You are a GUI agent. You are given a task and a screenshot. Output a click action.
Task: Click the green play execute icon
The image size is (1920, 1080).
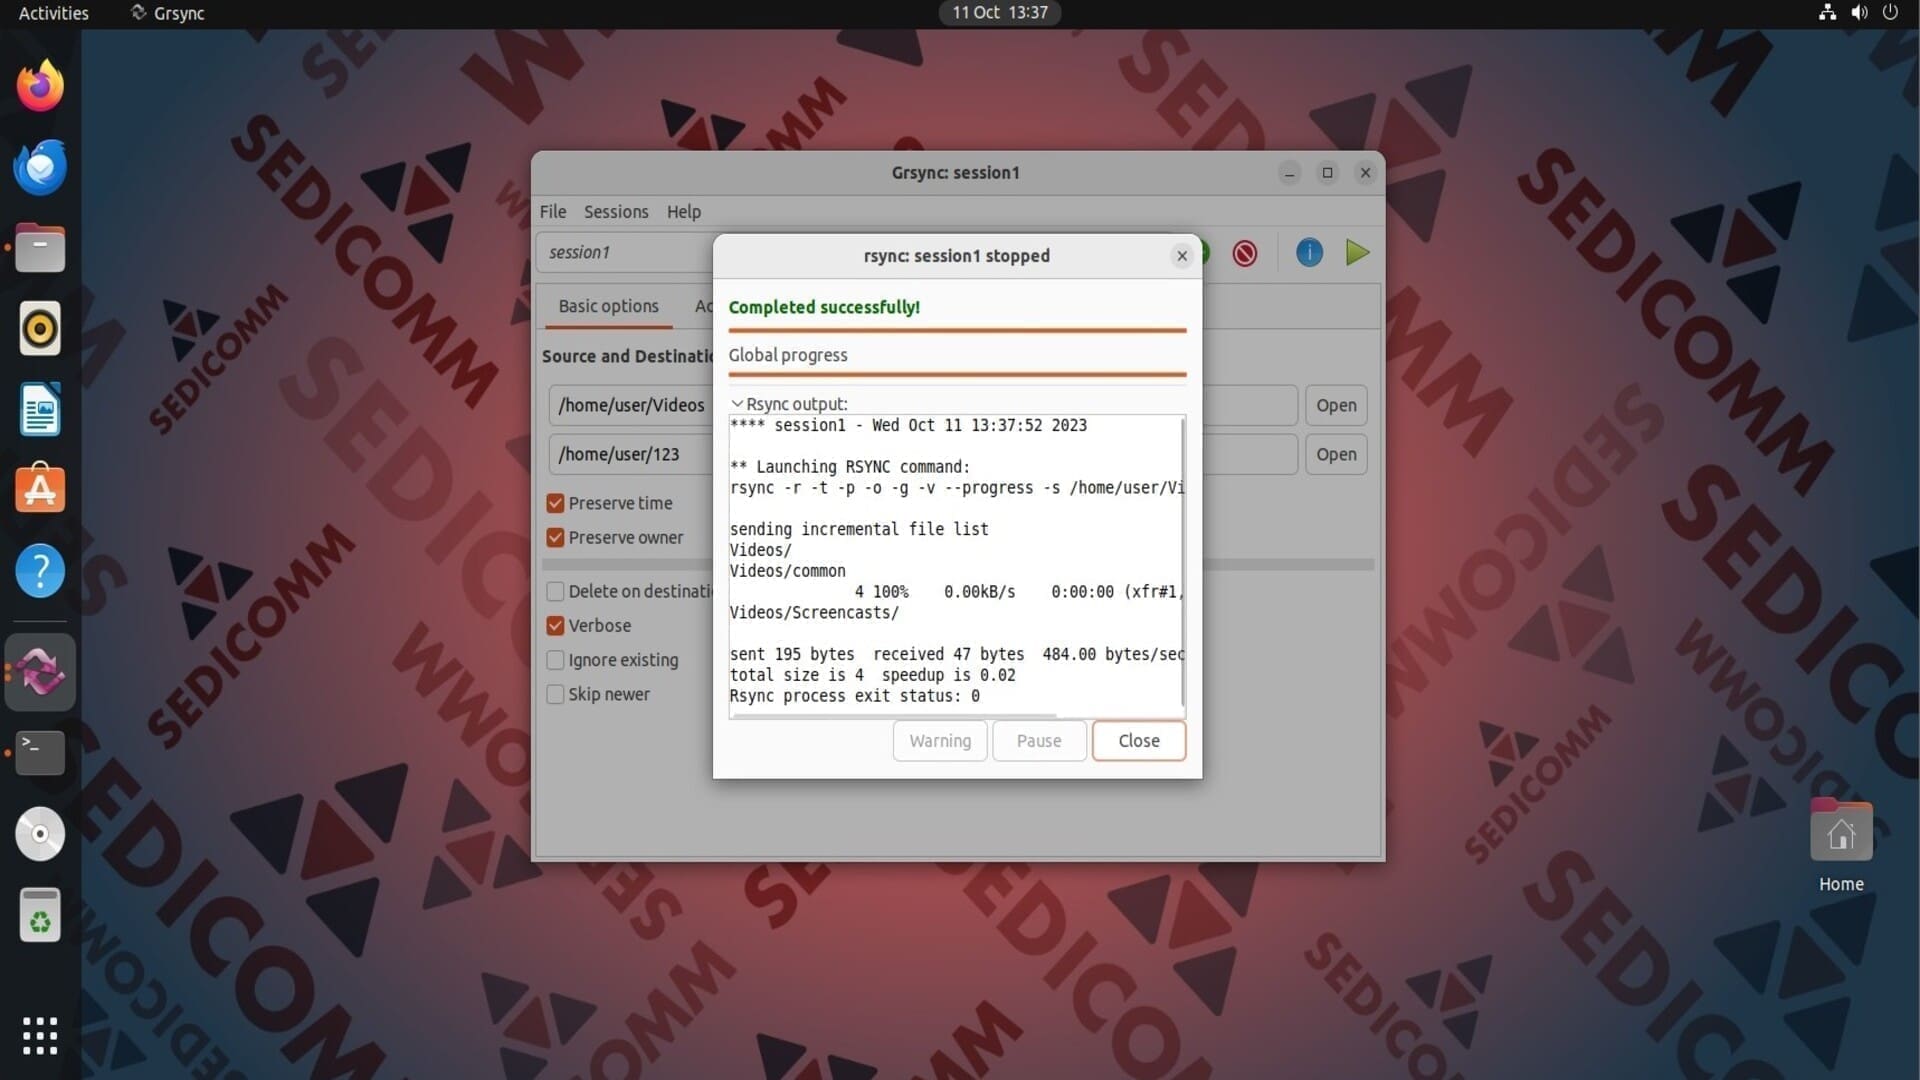tap(1357, 253)
